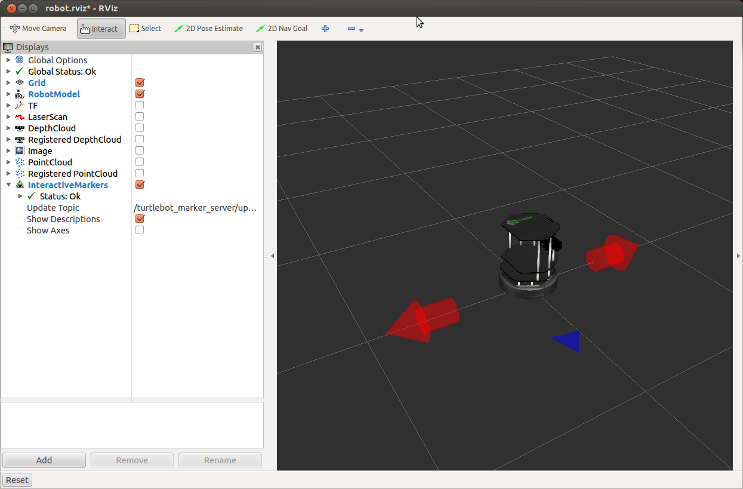The height and width of the screenshot is (489, 743).
Task: Select the Move Camera tool
Action: tap(38, 28)
